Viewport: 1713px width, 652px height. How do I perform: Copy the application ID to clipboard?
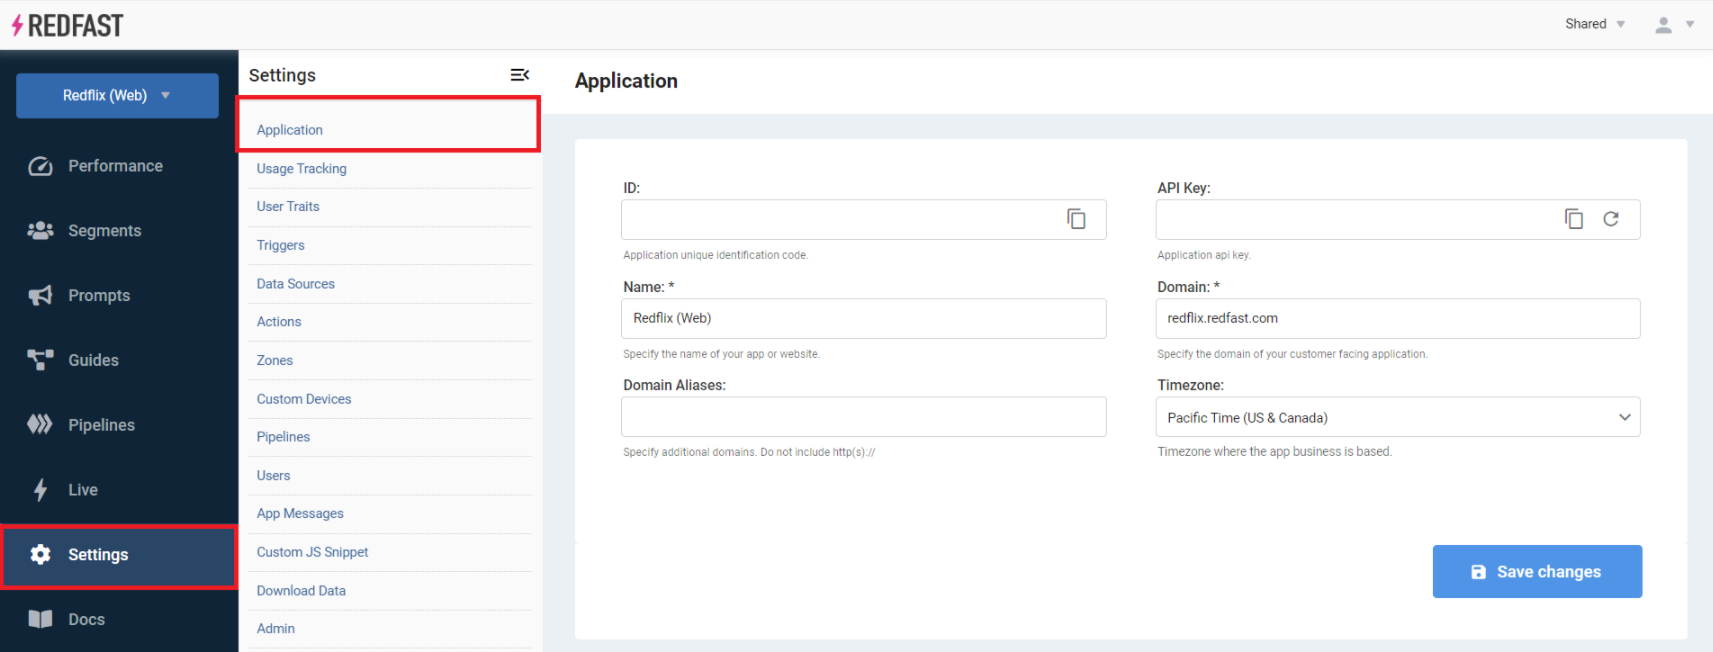click(x=1076, y=219)
